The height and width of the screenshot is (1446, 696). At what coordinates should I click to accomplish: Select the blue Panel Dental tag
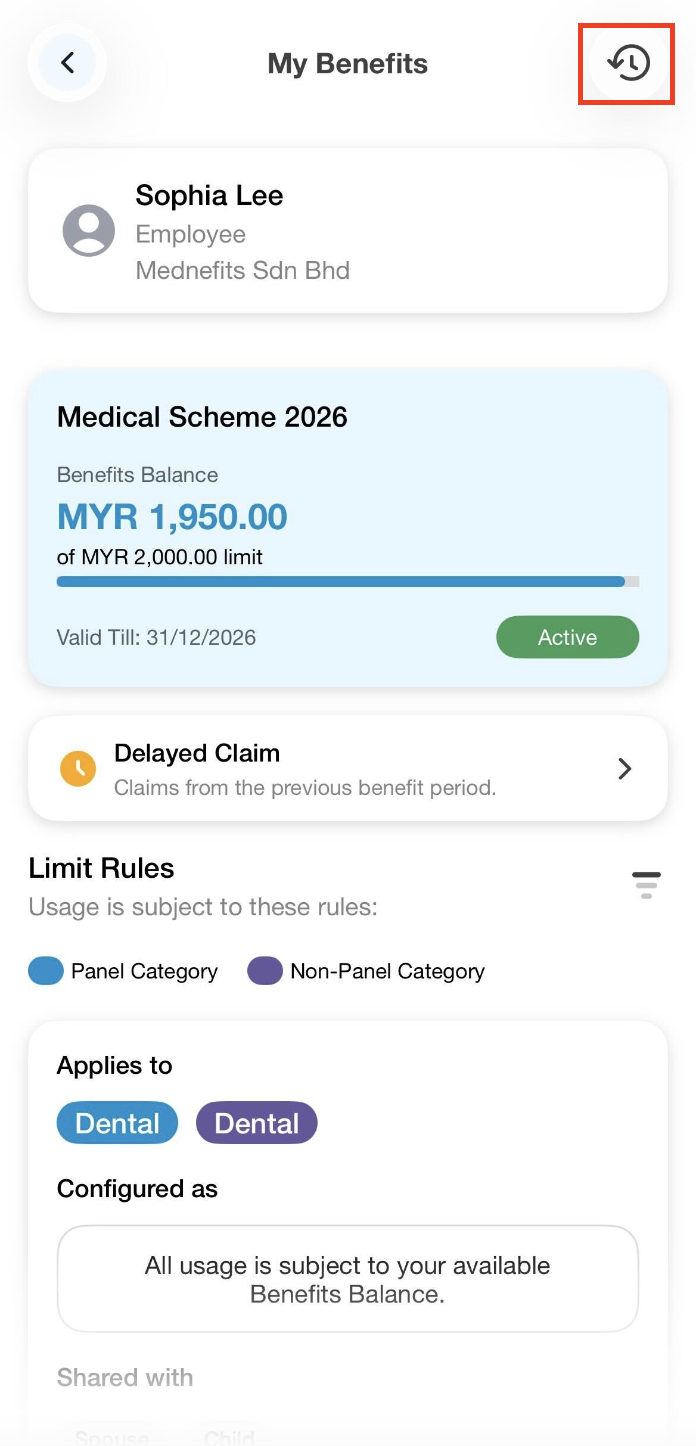point(117,1123)
